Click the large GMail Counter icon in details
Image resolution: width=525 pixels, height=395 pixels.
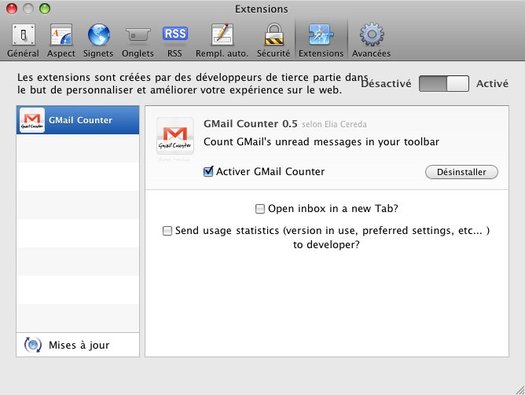(x=175, y=136)
